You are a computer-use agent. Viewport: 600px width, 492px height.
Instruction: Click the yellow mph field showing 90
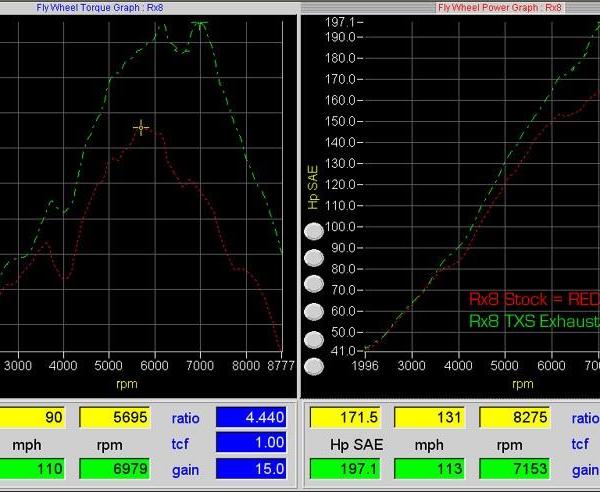(32, 417)
